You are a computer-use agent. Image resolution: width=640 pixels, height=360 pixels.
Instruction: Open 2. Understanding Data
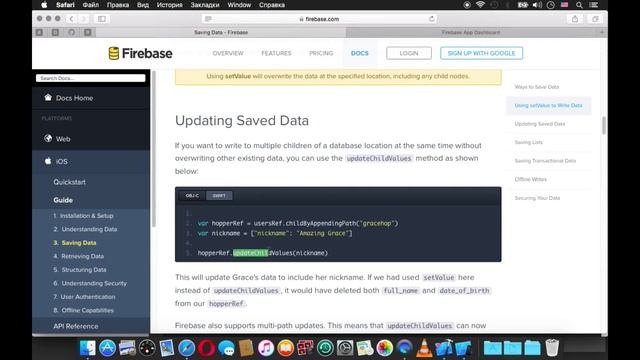tap(85, 229)
